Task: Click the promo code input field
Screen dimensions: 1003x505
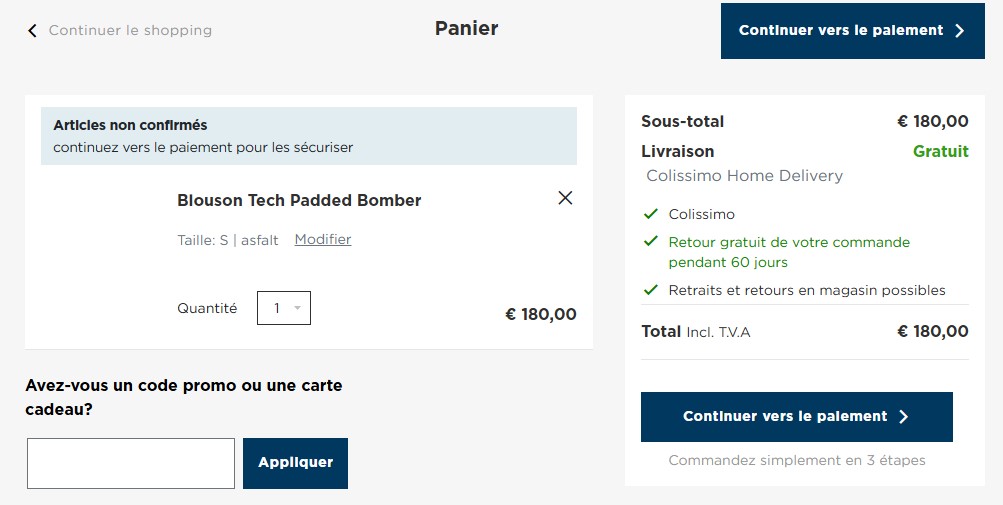Action: (x=131, y=463)
